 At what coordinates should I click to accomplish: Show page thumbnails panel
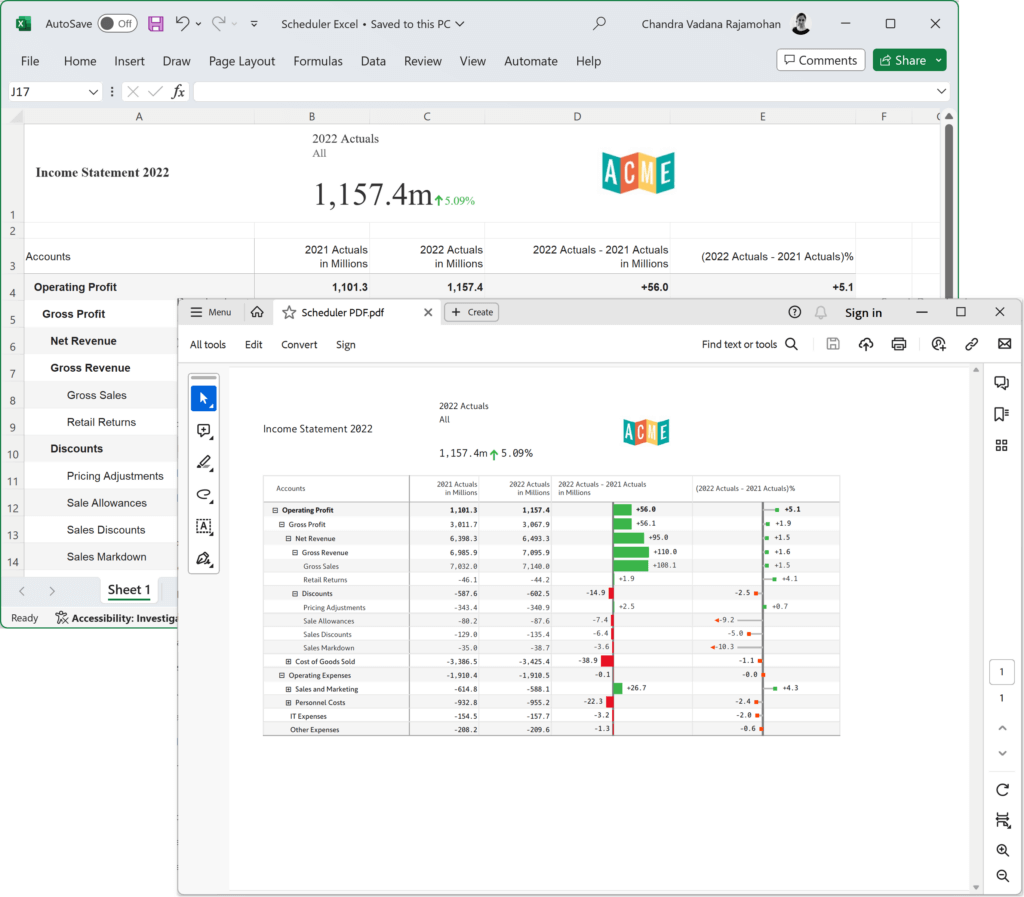(x=1001, y=445)
